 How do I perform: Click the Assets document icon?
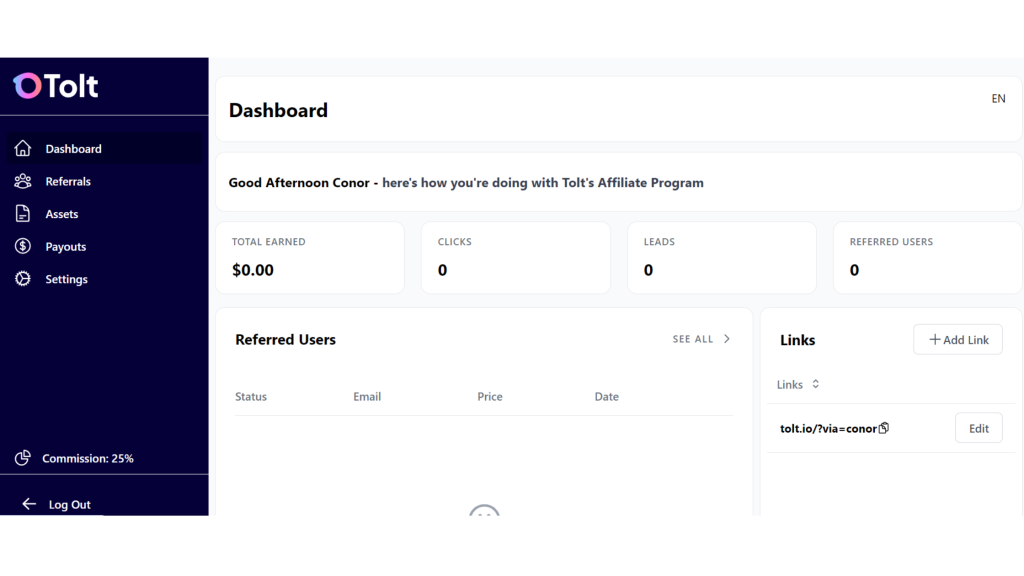click(x=23, y=214)
